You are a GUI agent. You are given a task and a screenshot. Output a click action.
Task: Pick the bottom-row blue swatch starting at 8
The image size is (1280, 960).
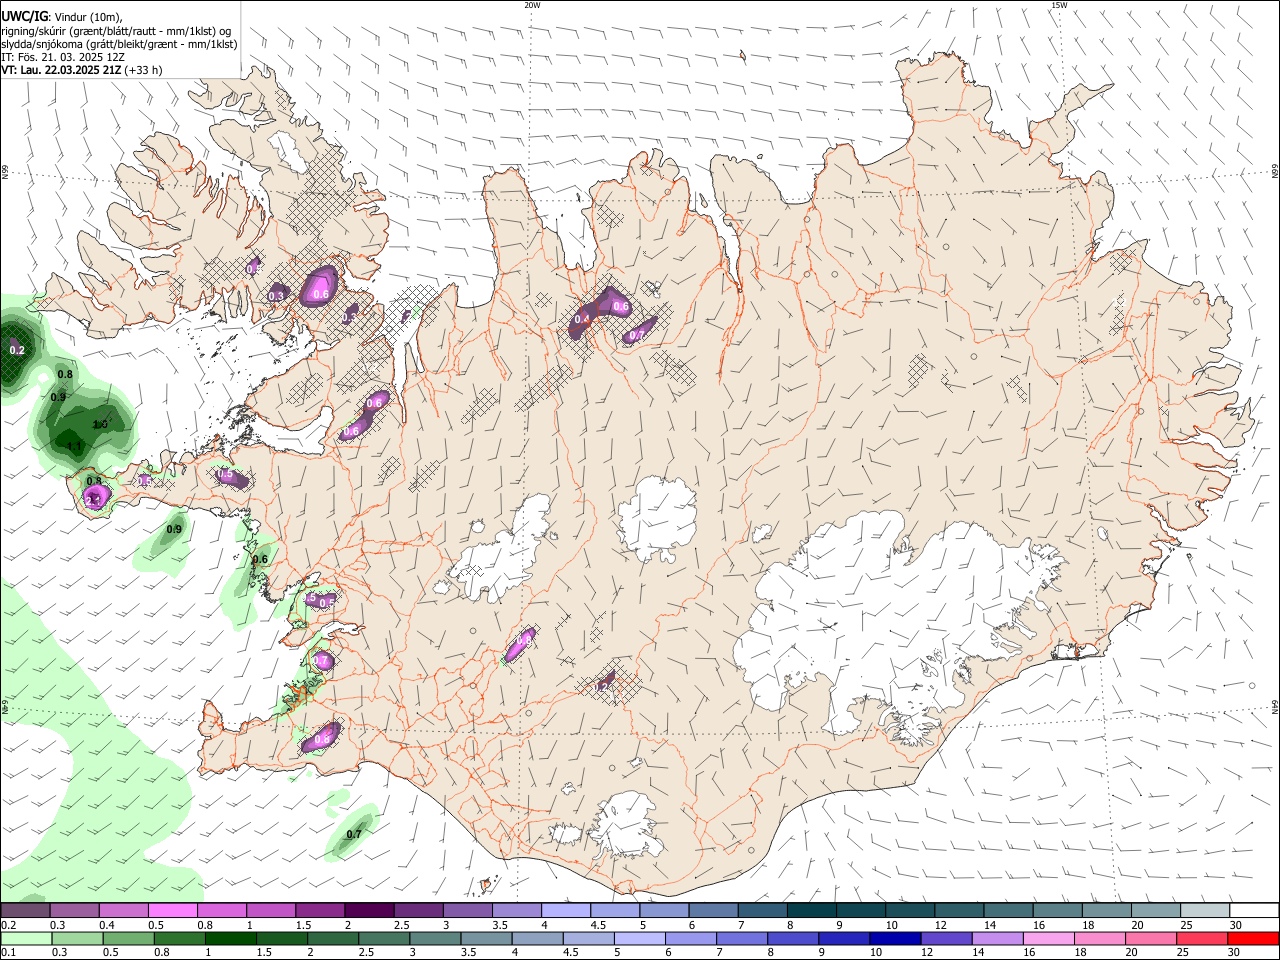pyautogui.click(x=794, y=938)
